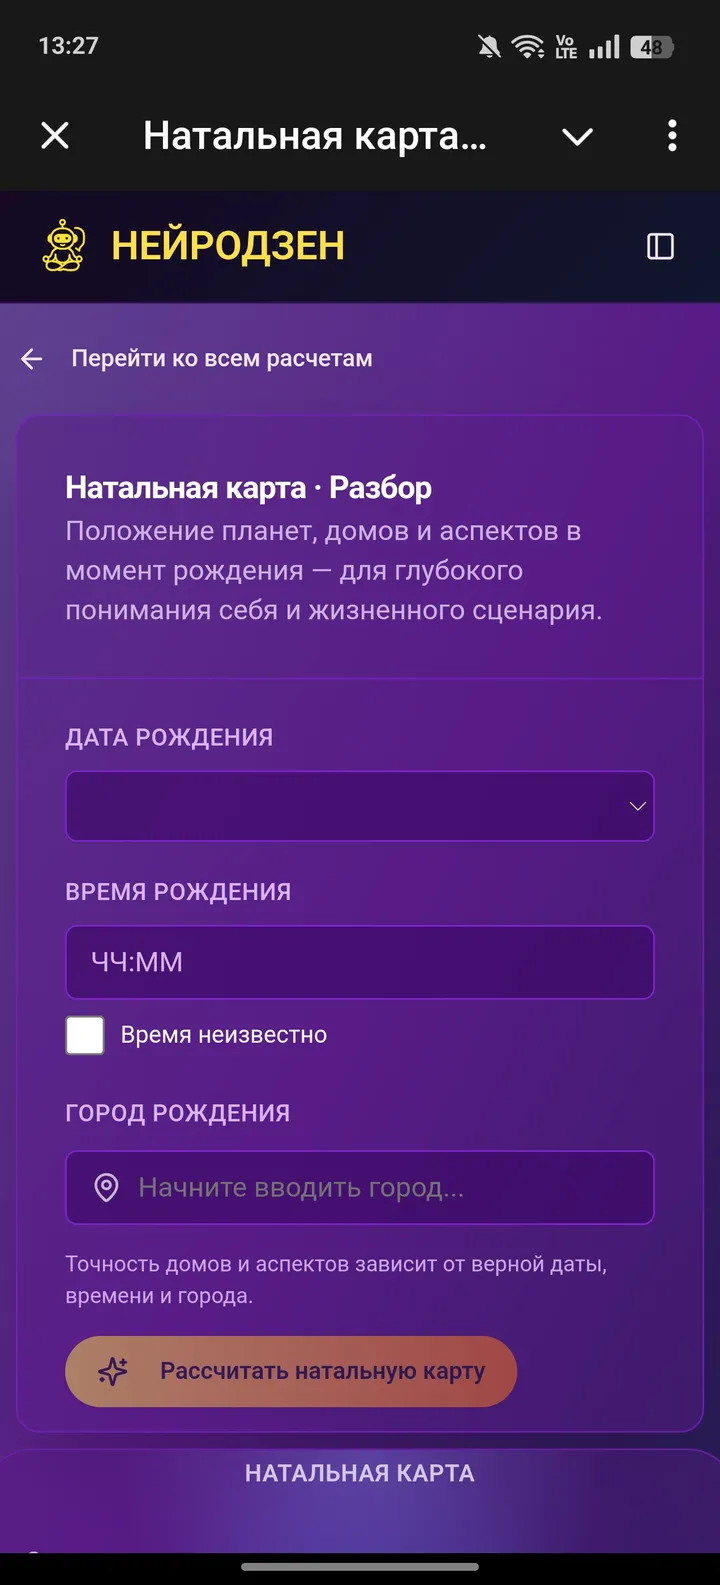Tap the ЧЧ:ММ time input field
Image resolution: width=720 pixels, height=1585 pixels.
pyautogui.click(x=360, y=962)
